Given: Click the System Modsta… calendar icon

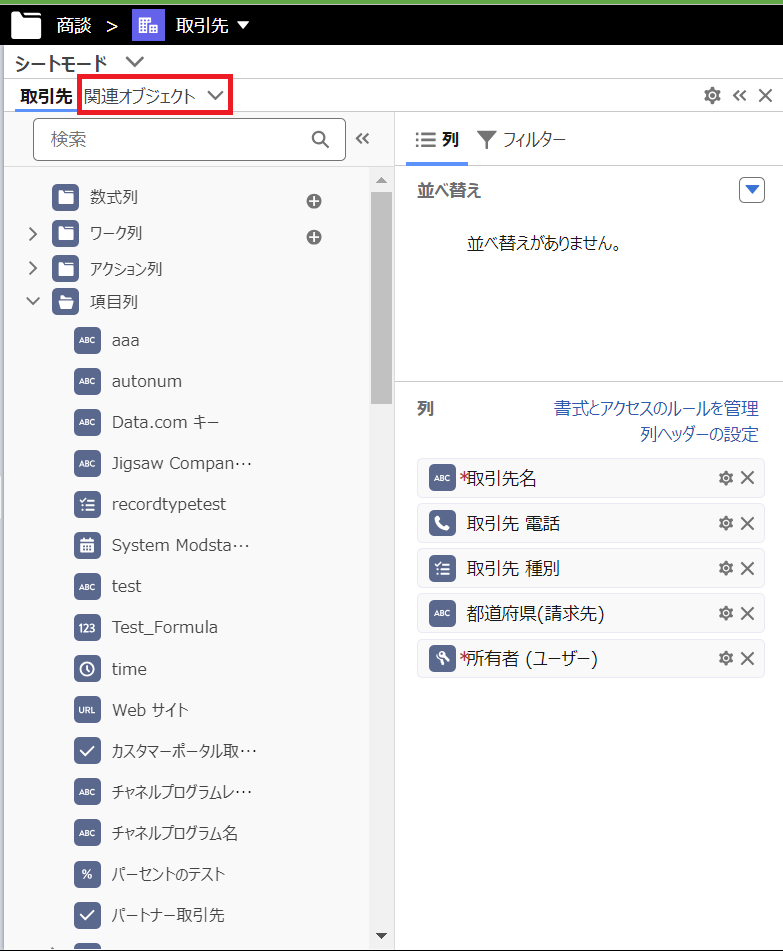Looking at the screenshot, I should (x=87, y=545).
